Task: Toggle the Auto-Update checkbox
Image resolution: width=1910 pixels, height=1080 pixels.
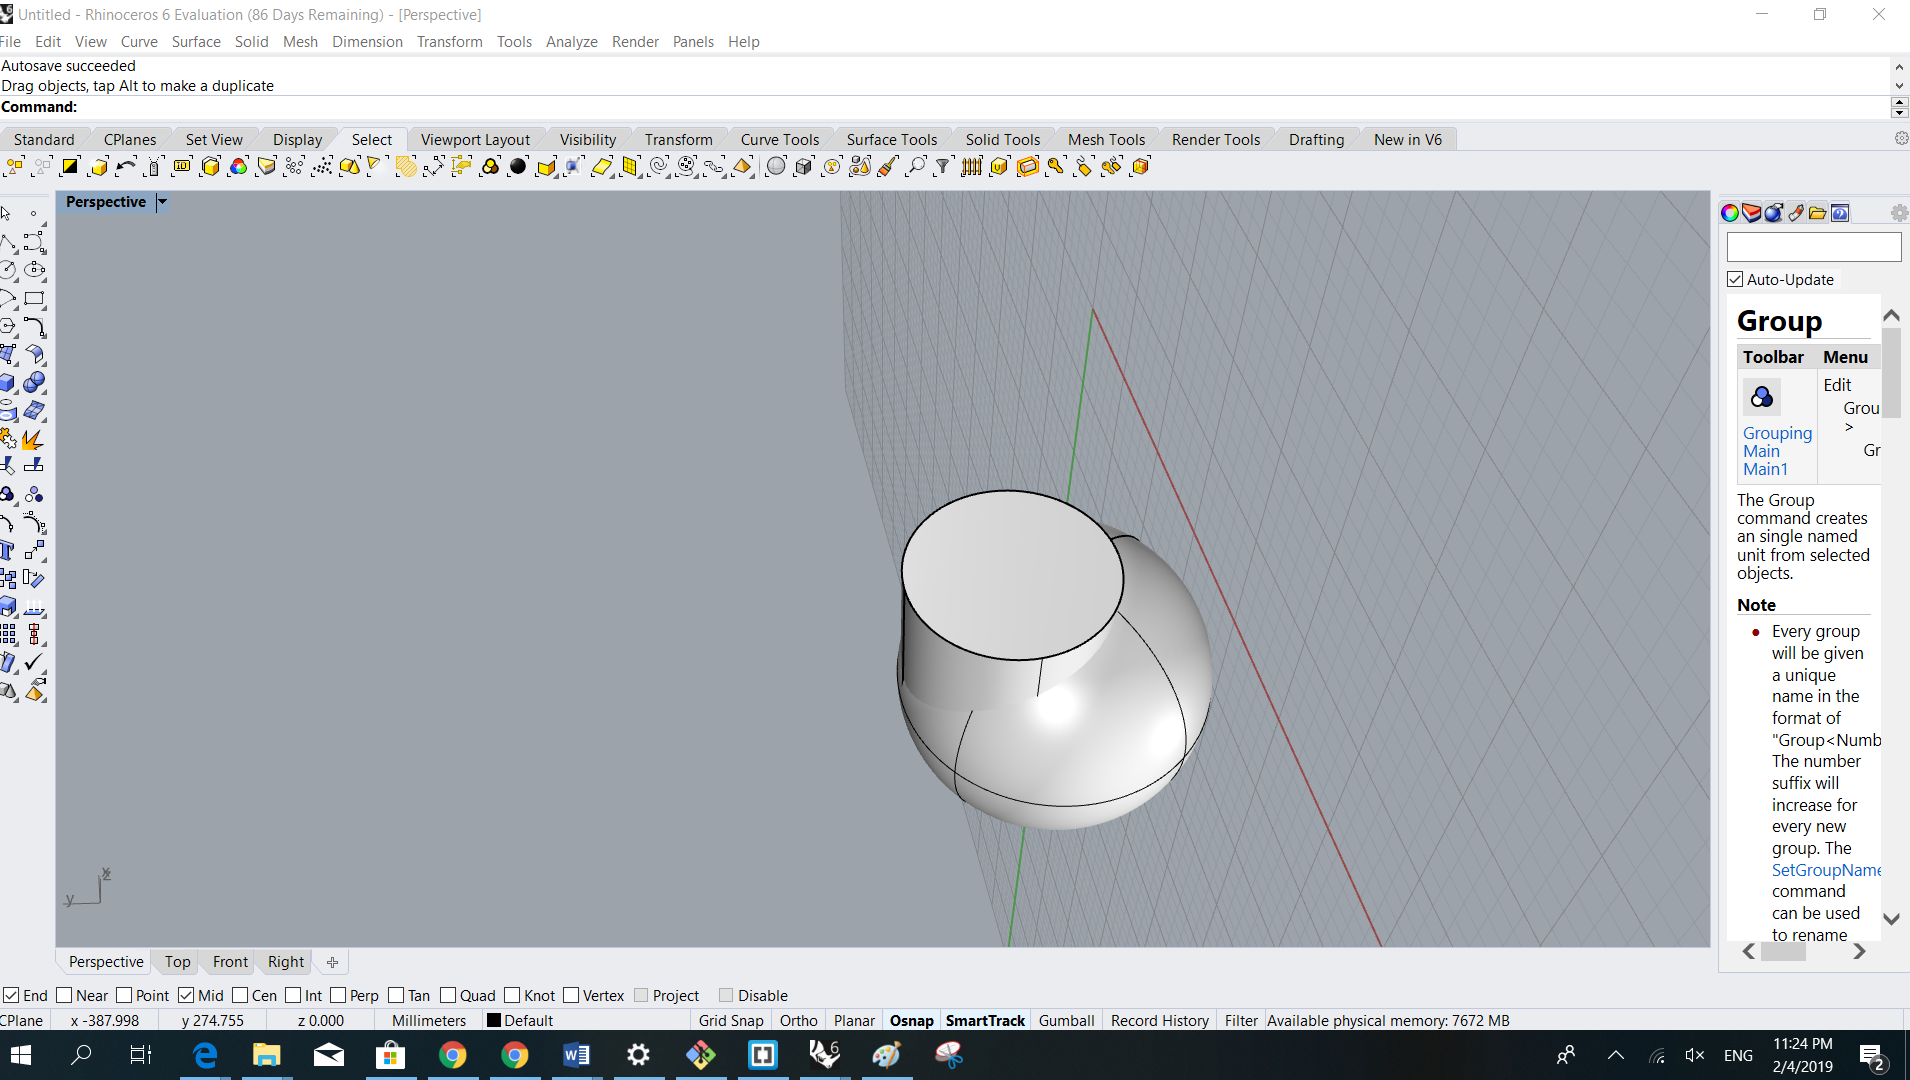Action: (1735, 280)
